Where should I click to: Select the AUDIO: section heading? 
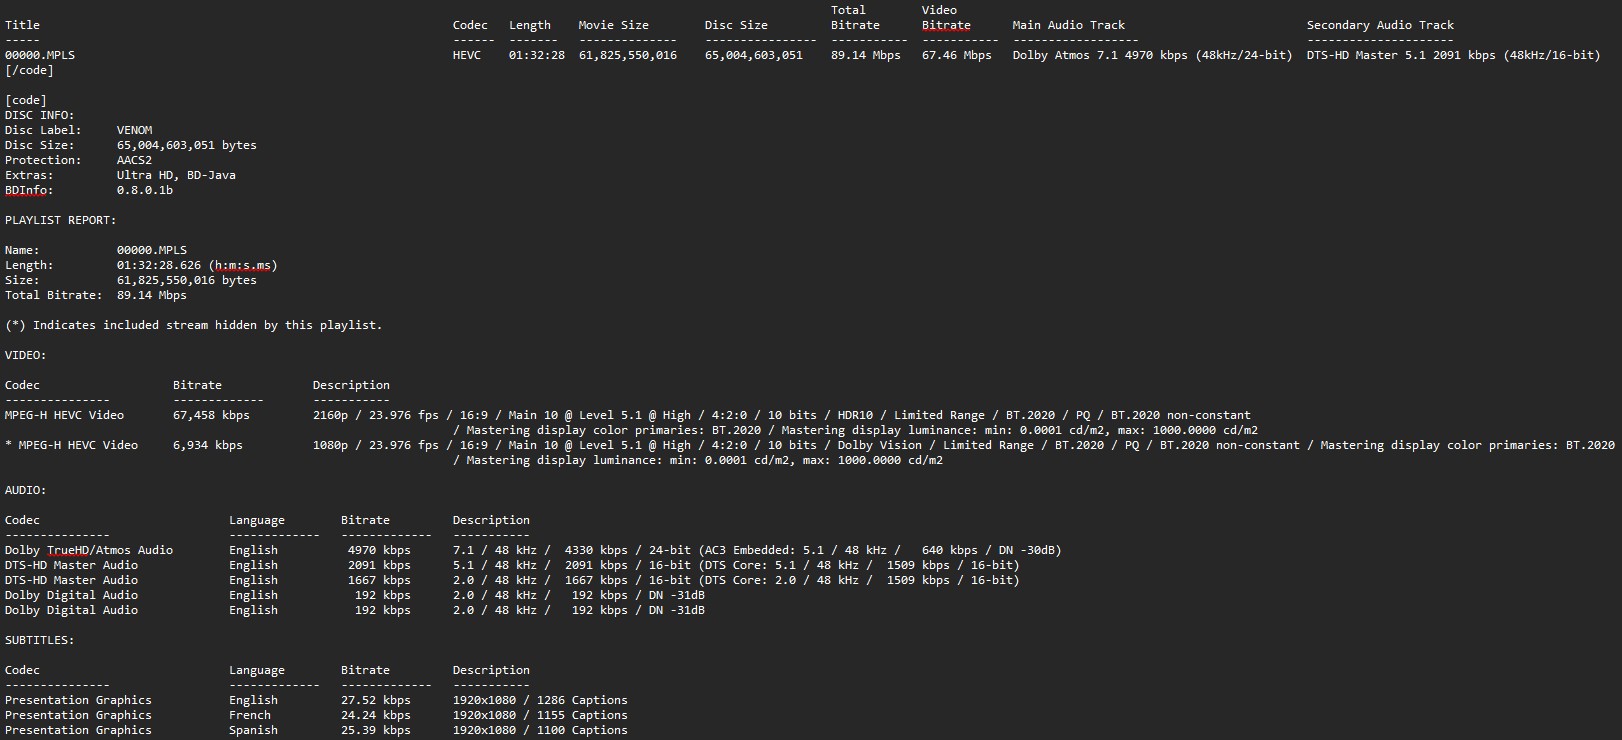(26, 490)
